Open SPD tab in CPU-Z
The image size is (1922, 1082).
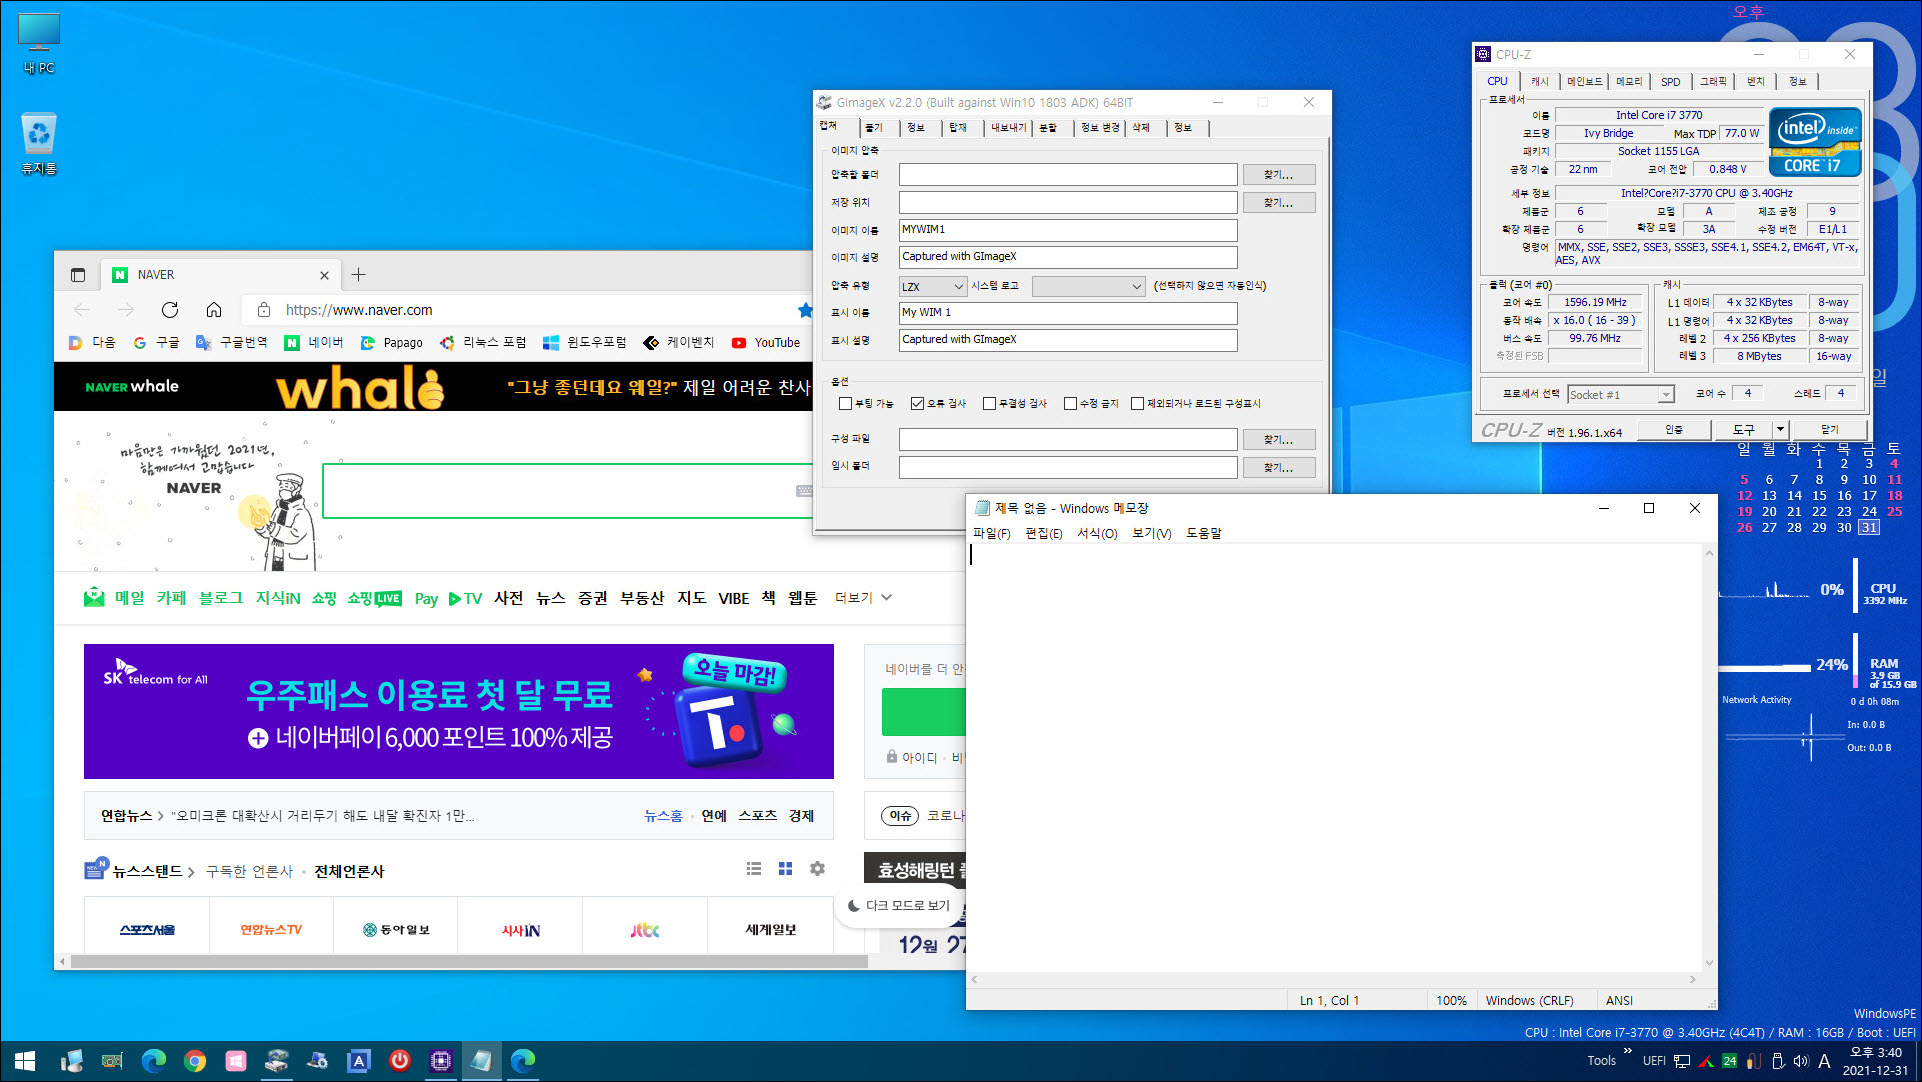pos(1670,81)
